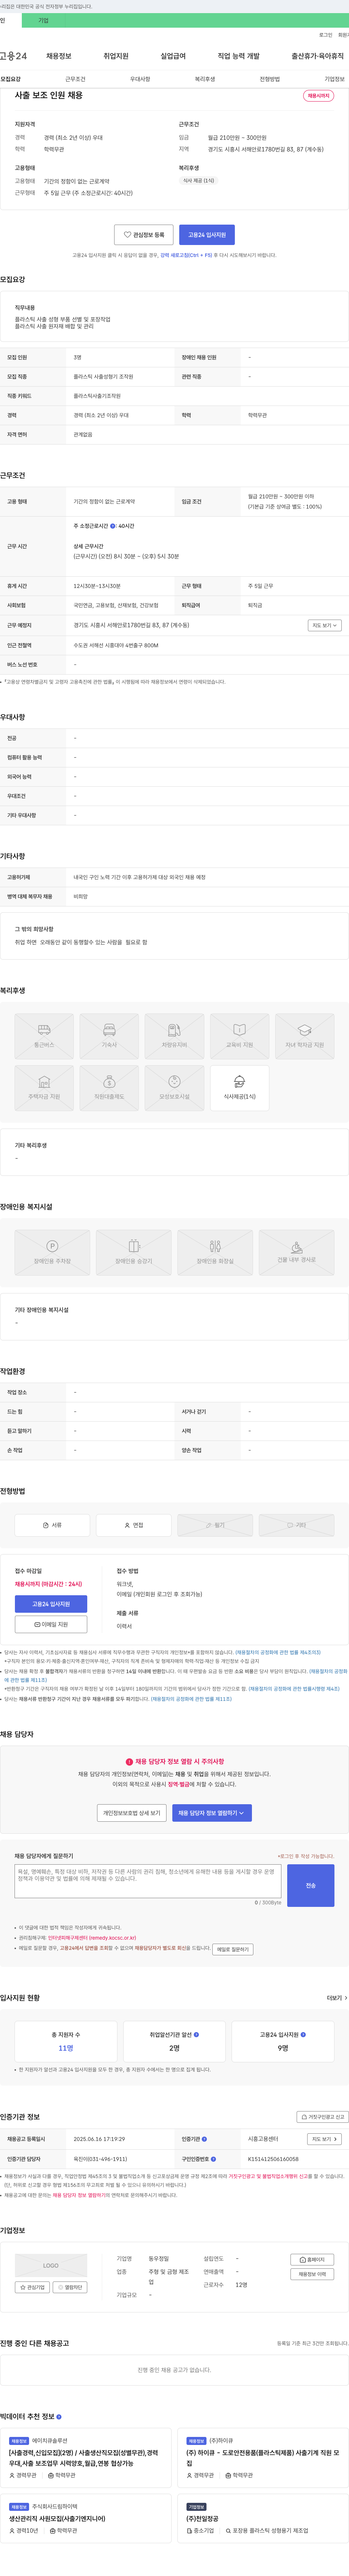Click the 통근버스 welfare icon
Screen dimensions: 349x2576
(x=44, y=1036)
